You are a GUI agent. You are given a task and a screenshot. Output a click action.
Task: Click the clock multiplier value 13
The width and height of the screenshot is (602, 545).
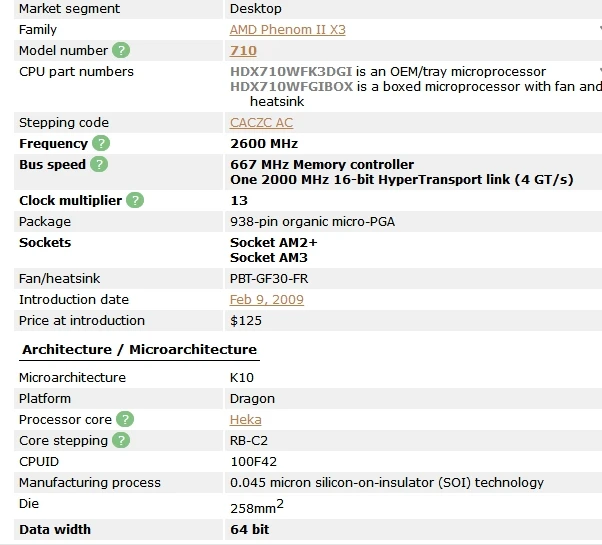coord(239,201)
